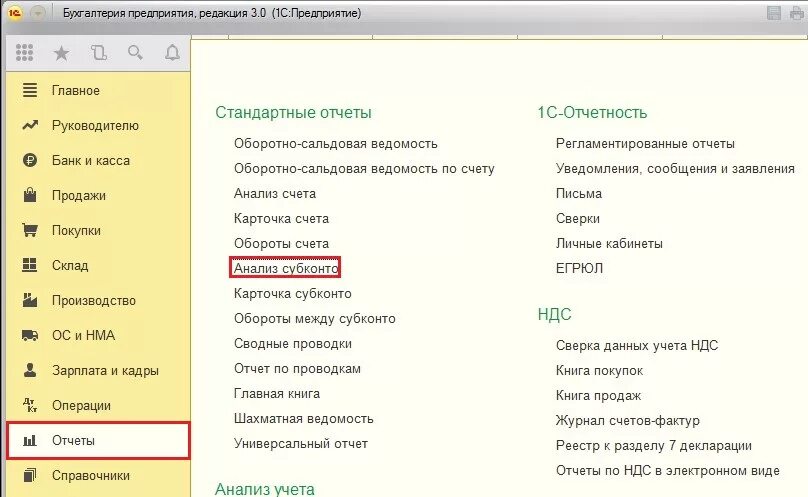Open the ЕГРЮЛ link
This screenshot has width=808, height=497.
pyautogui.click(x=579, y=269)
